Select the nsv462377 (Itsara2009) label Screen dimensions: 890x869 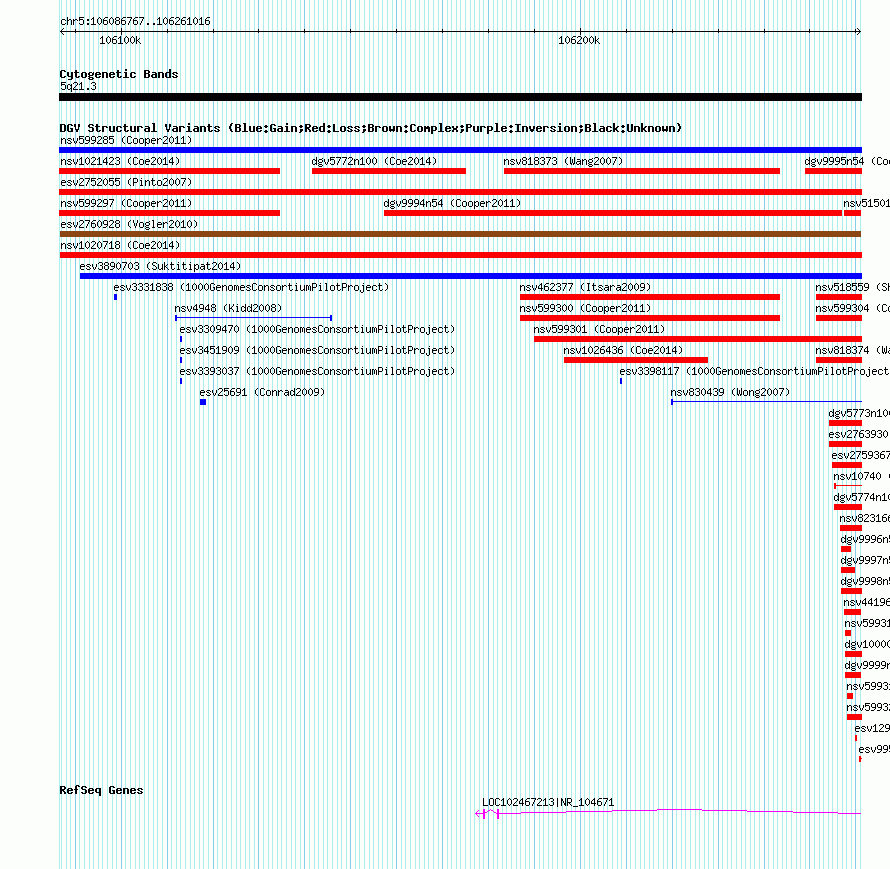585,287
